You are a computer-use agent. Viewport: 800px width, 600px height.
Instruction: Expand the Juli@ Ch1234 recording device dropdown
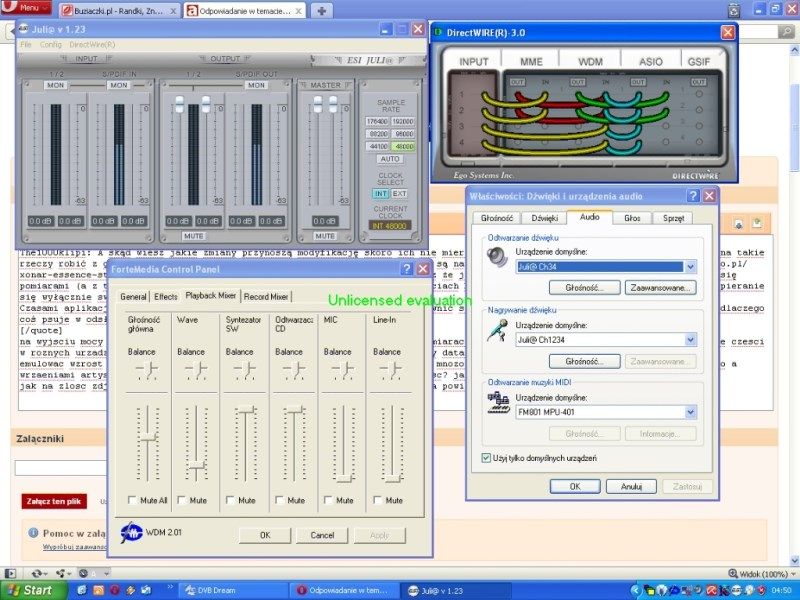(x=690, y=340)
